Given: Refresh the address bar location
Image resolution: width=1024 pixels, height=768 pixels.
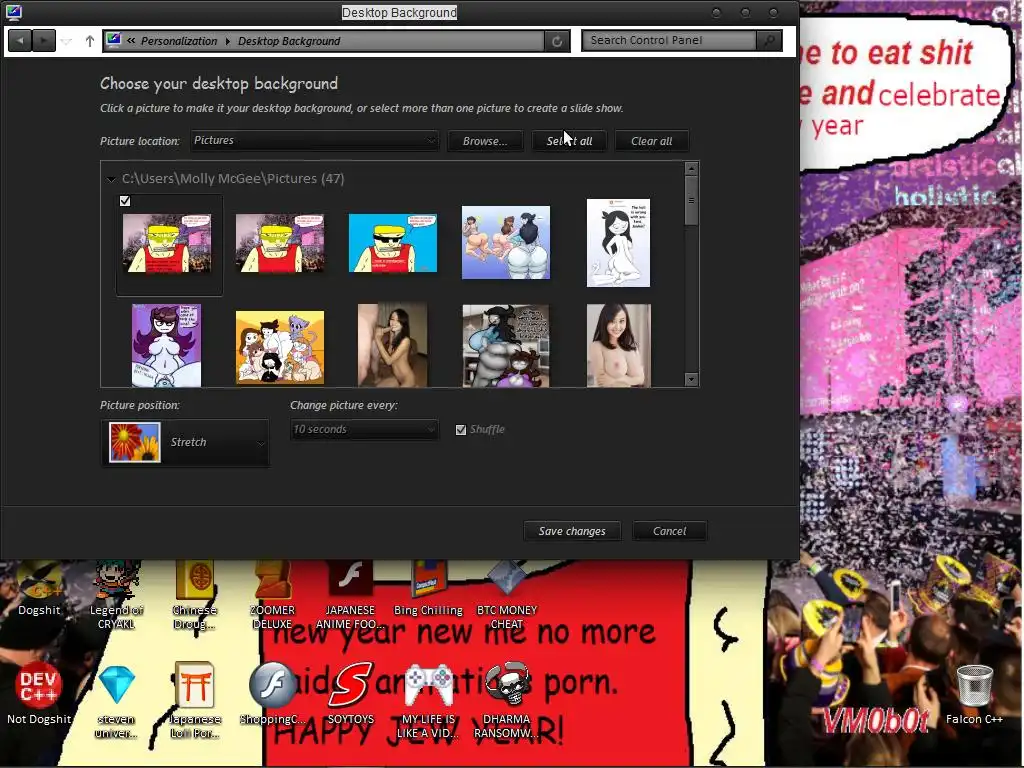Looking at the screenshot, I should click(x=557, y=41).
